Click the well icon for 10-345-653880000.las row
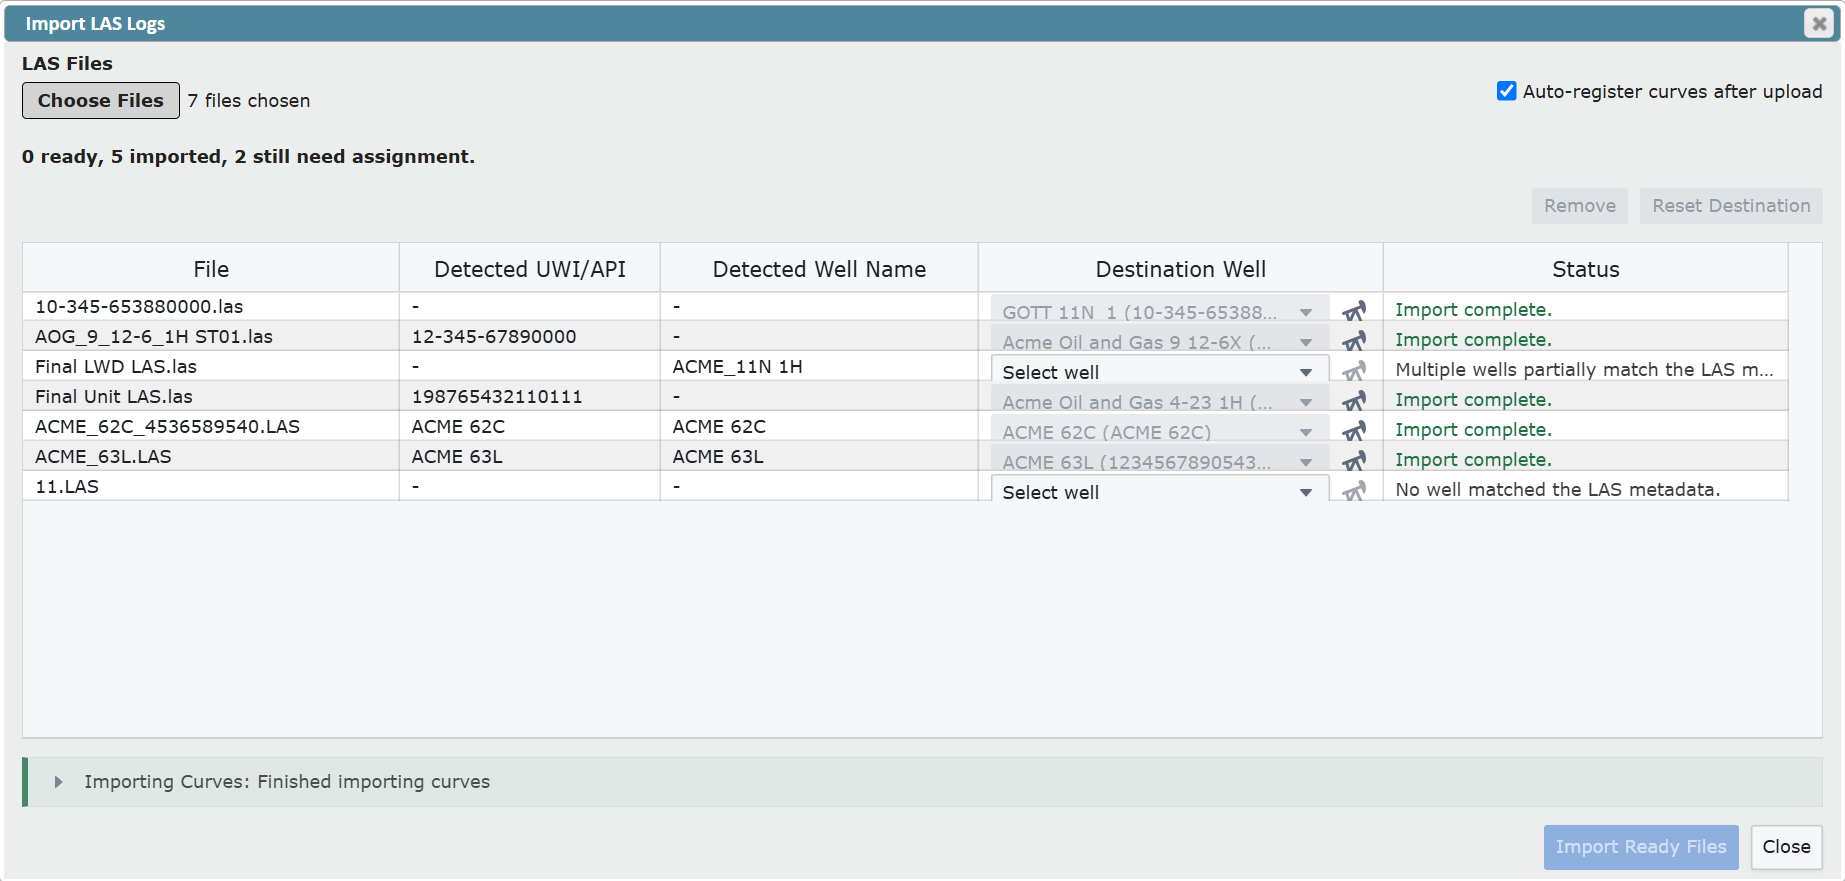Image resolution: width=1845 pixels, height=881 pixels. click(x=1354, y=311)
